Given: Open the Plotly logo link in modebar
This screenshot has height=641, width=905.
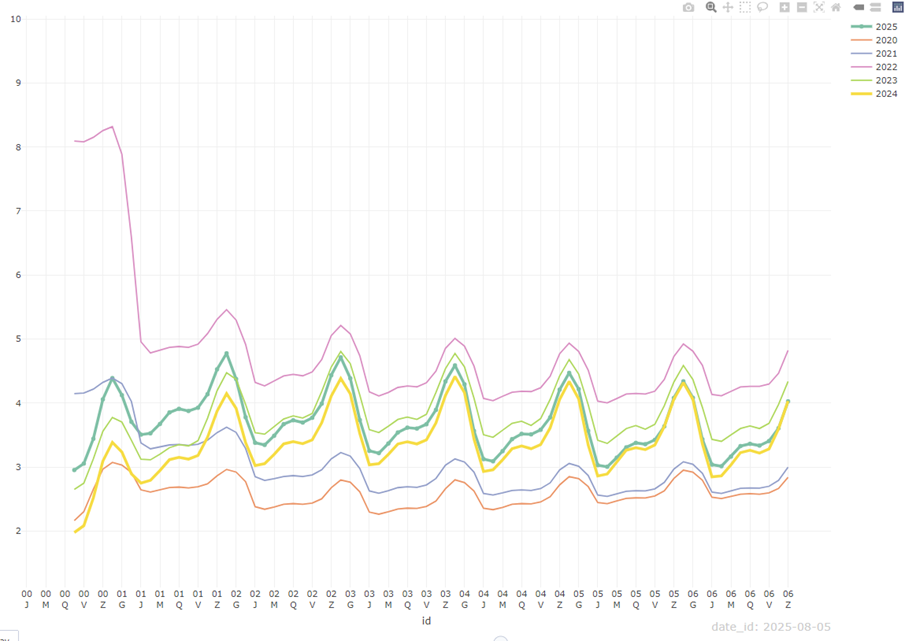Looking at the screenshot, I should click(897, 7).
